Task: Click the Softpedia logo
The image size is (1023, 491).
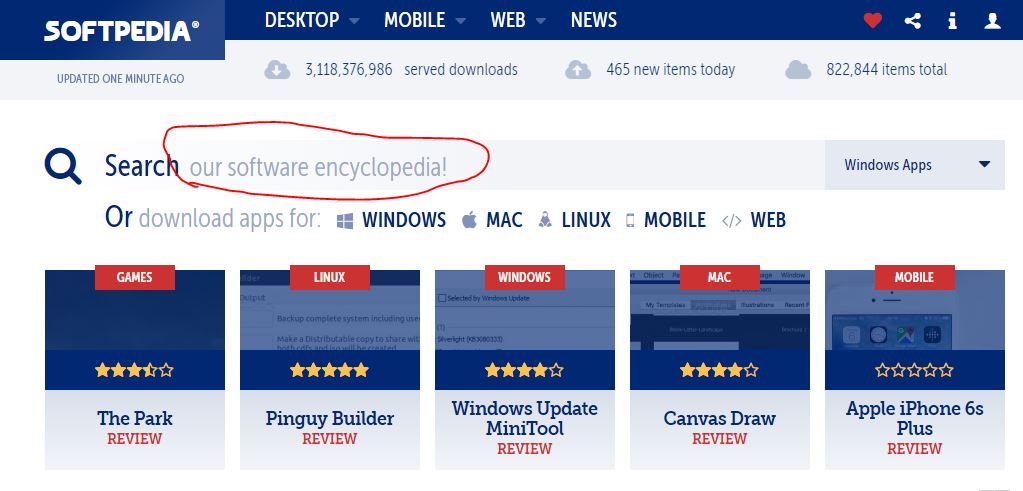Action: 121,31
